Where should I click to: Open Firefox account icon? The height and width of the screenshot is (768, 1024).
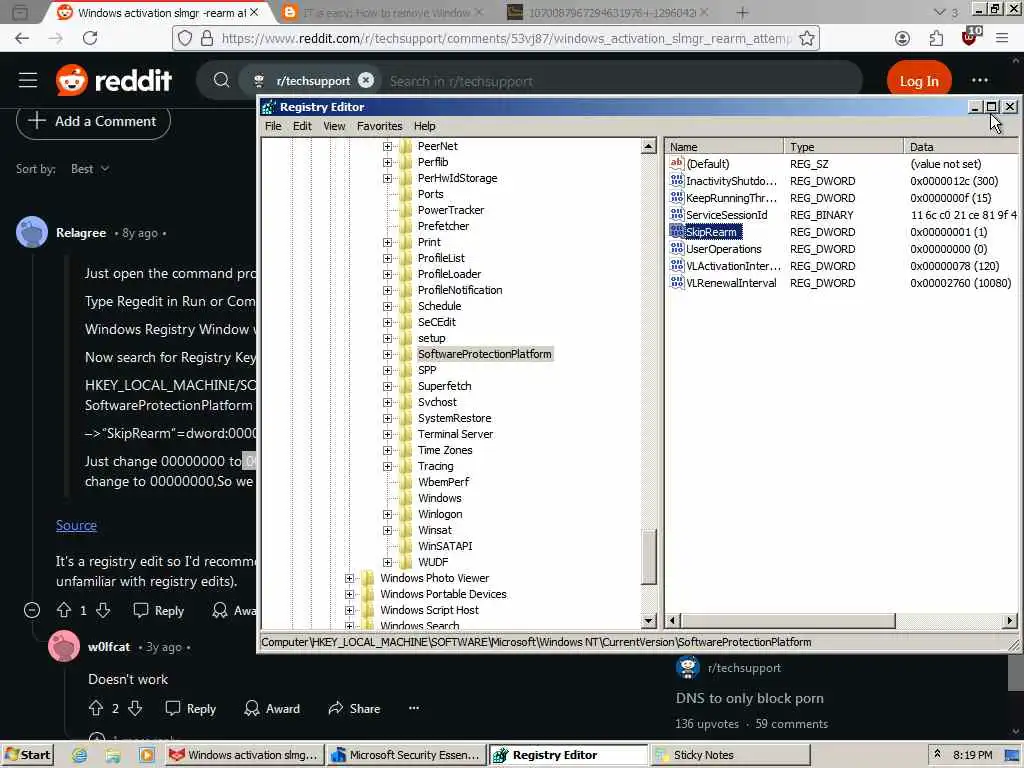coord(902,39)
